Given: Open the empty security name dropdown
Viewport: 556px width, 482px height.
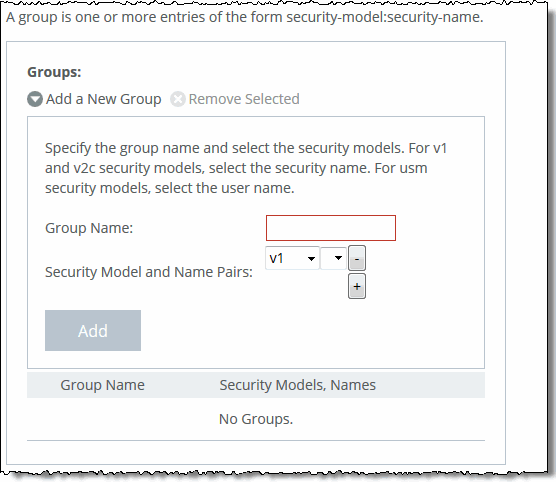Looking at the screenshot, I should point(333,258).
